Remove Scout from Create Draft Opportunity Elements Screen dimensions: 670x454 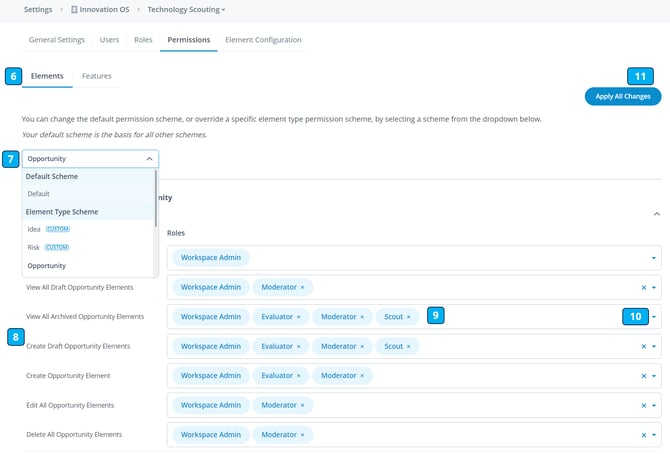click(x=408, y=346)
